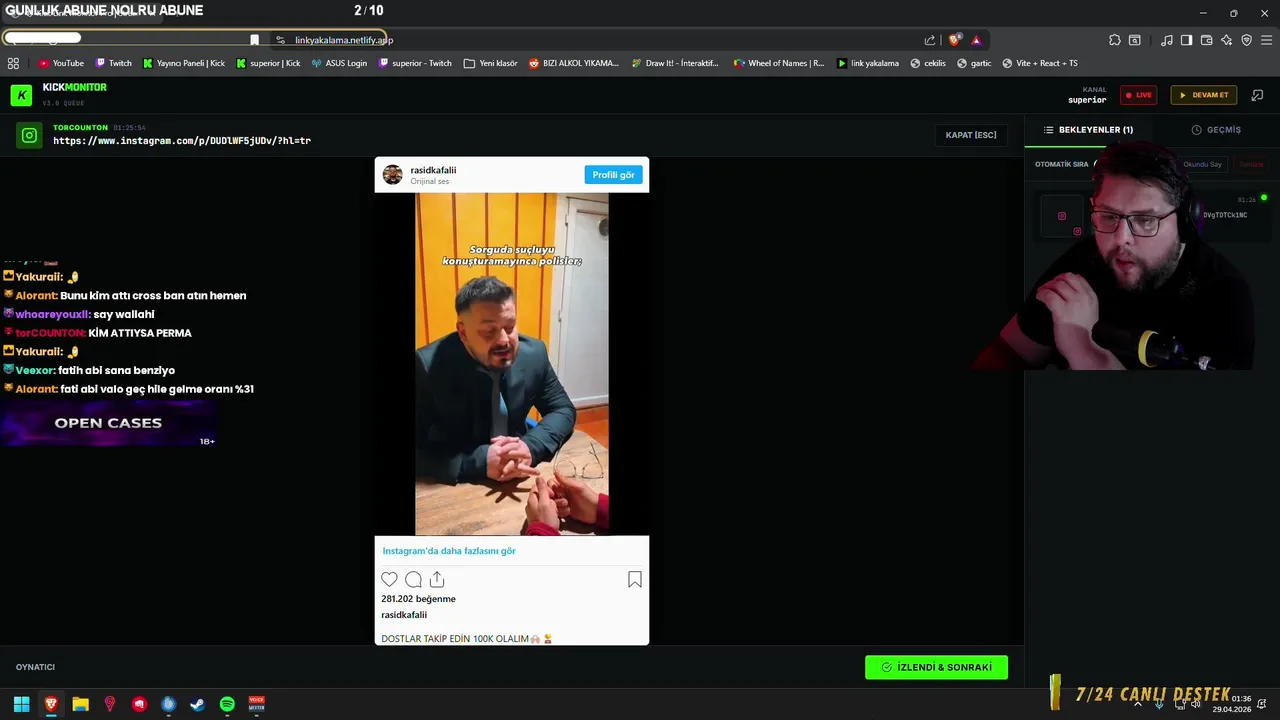Open the Twitch bookmark
1280x720 pixels.
[113, 63]
